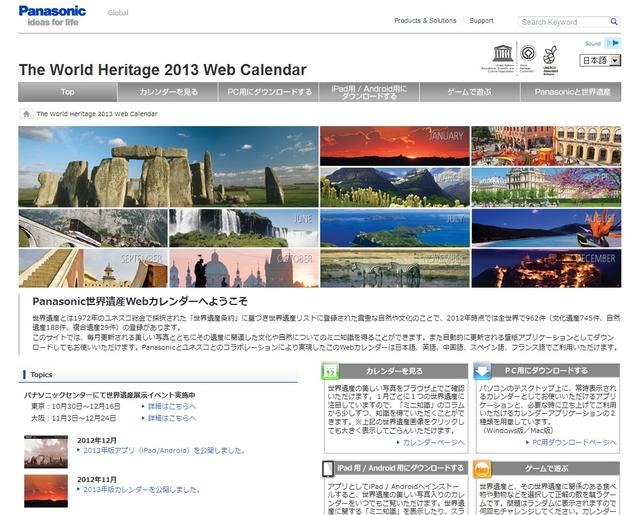The image size is (640, 515).
Task: Open the JUNE waterfalls thumbnail
Action: (244, 228)
